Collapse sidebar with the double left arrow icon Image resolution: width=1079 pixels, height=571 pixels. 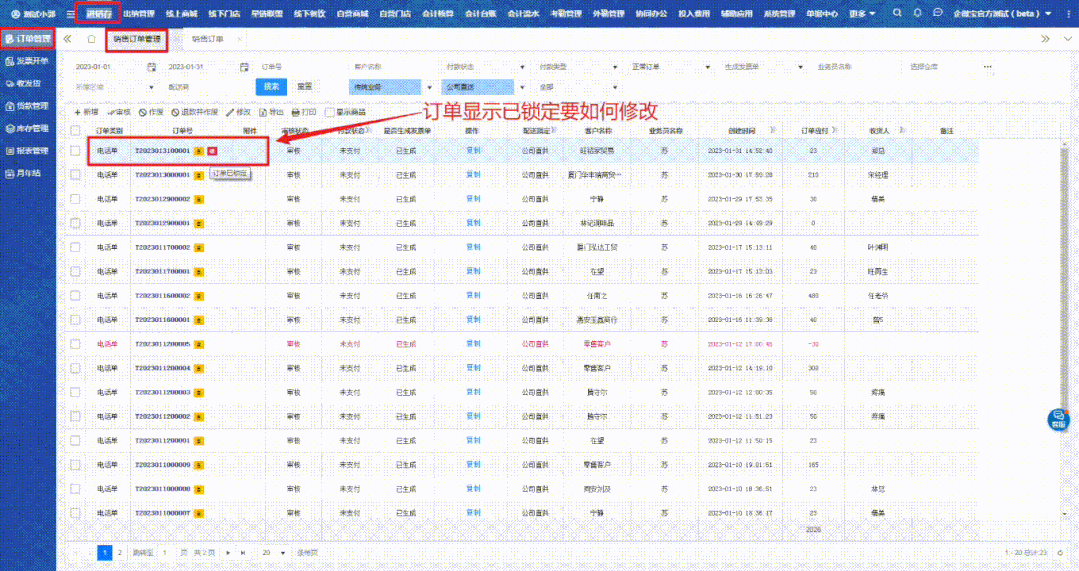pyautogui.click(x=68, y=39)
